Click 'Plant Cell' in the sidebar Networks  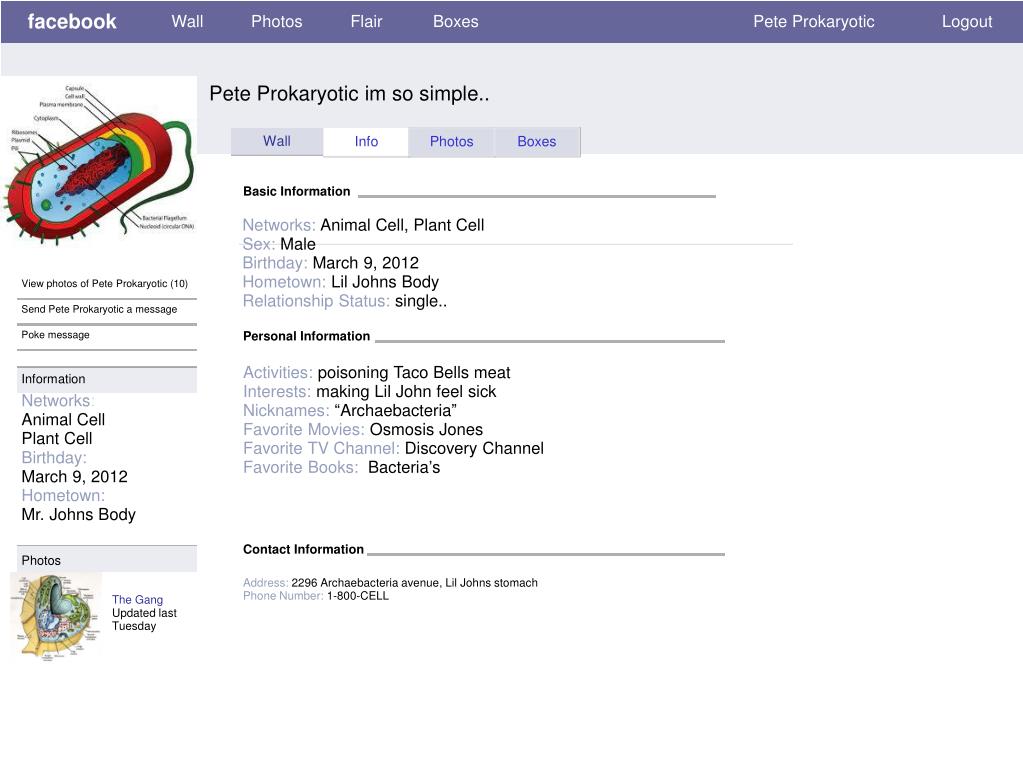pyautogui.click(x=57, y=438)
